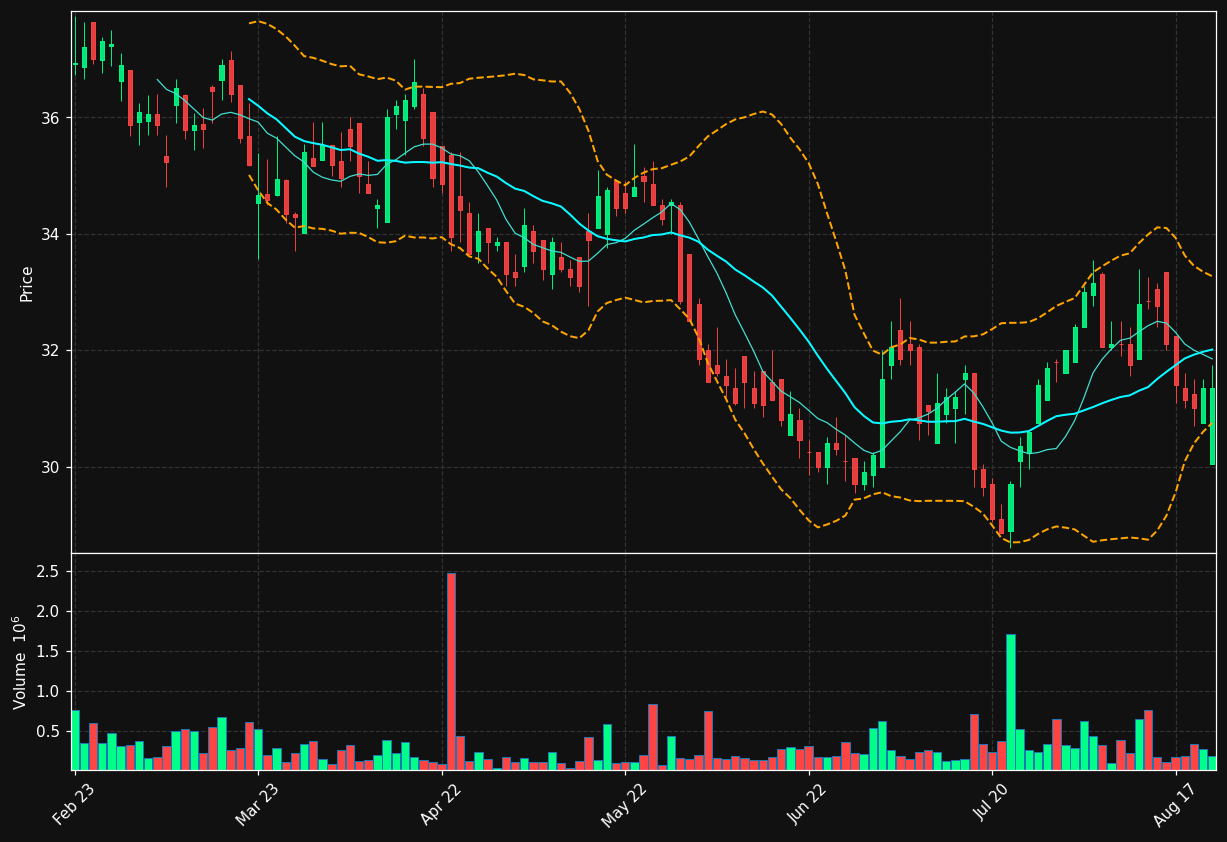Click the 0.5 volume tick label

[x=48, y=732]
